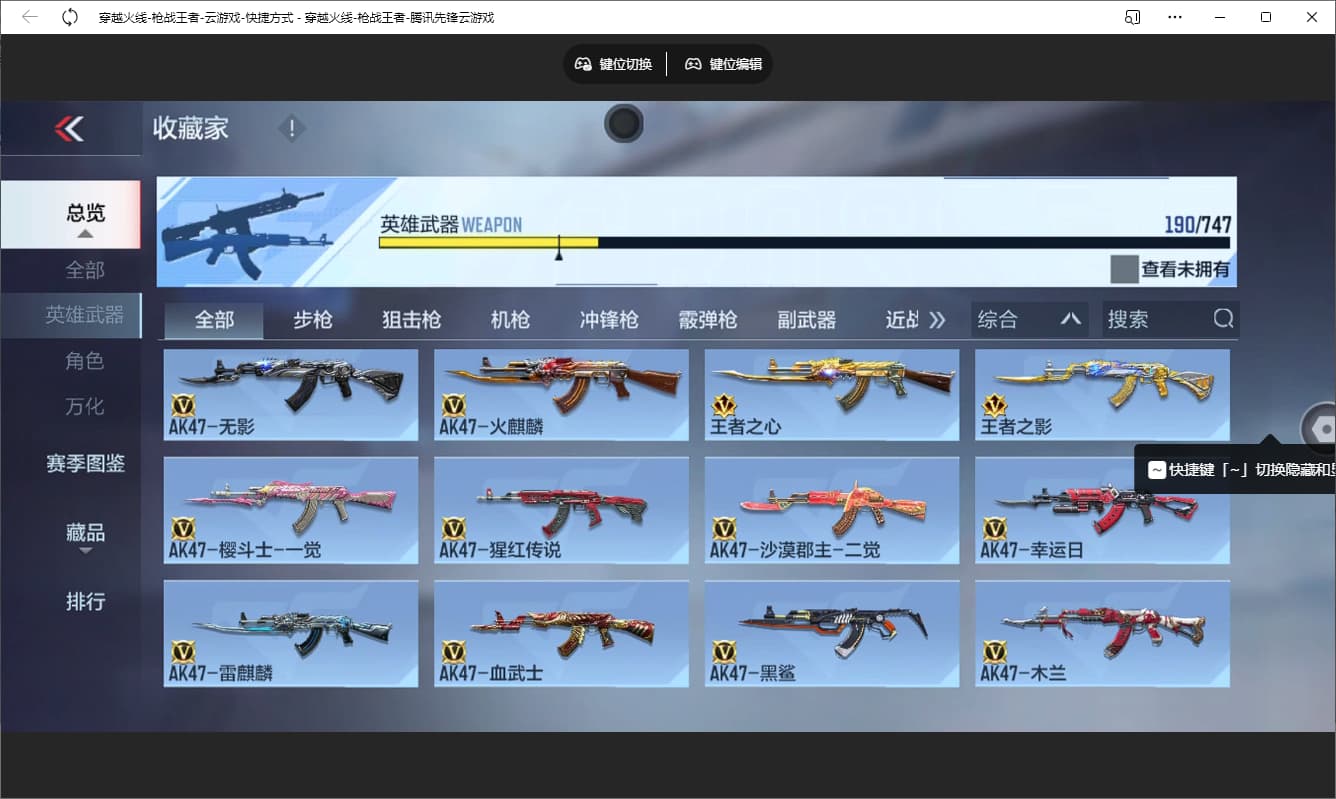Select the AK47-火麒麟 weapon card
The width and height of the screenshot is (1336, 799).
[561, 394]
